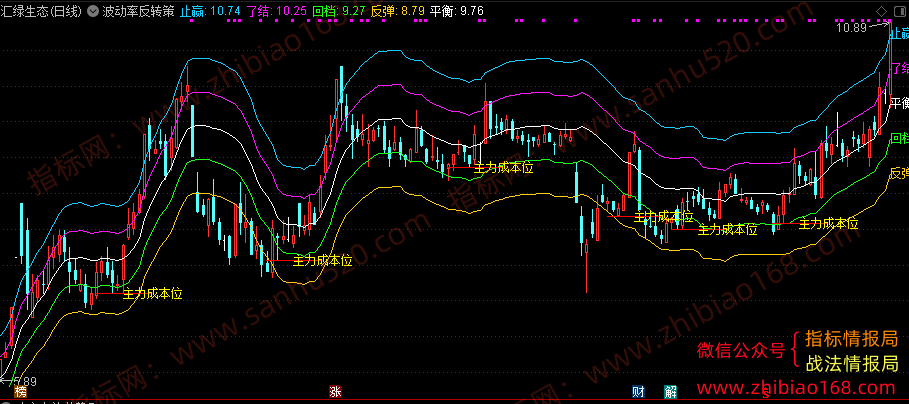Select the 平衡: 9.76 value in header
909x404 pixels.
(x=457, y=11)
